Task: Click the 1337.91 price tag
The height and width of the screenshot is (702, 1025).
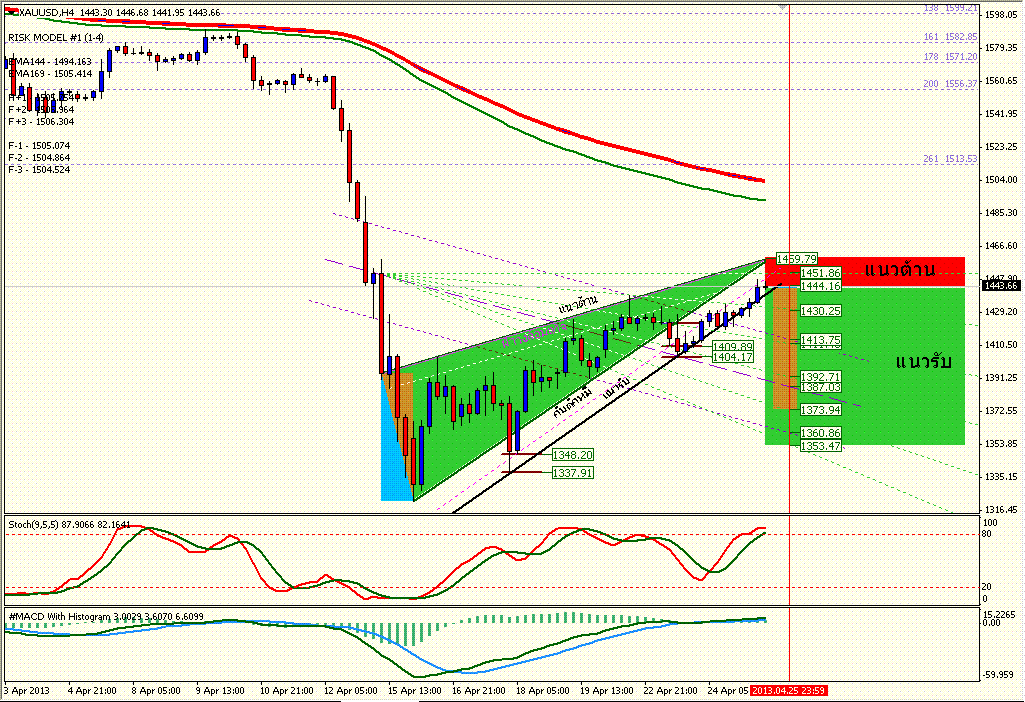Action: [x=573, y=473]
